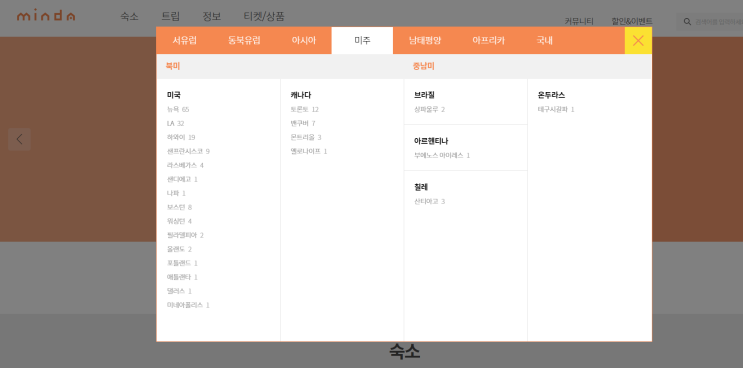Screen dimensions: 743x368
Task: Select the 미주 tab
Action: (x=362, y=41)
